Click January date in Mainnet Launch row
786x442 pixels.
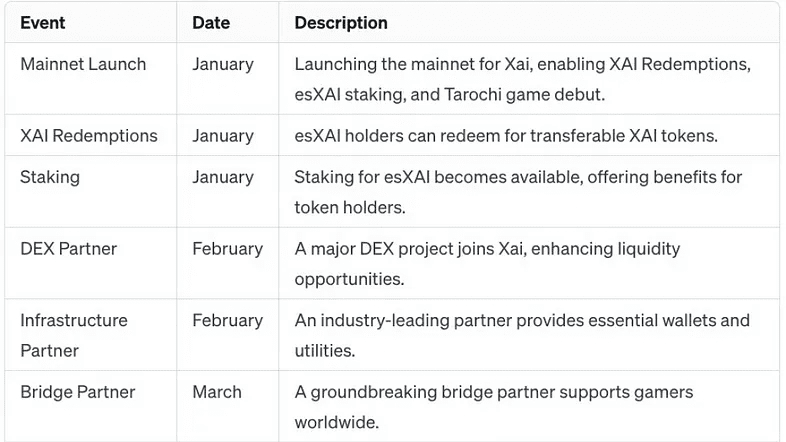(x=223, y=65)
